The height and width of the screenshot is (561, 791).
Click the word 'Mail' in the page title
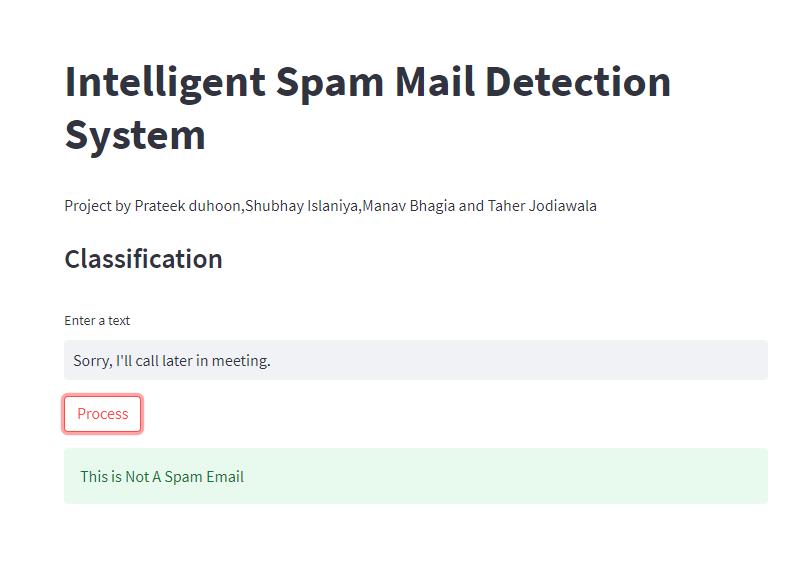point(435,81)
